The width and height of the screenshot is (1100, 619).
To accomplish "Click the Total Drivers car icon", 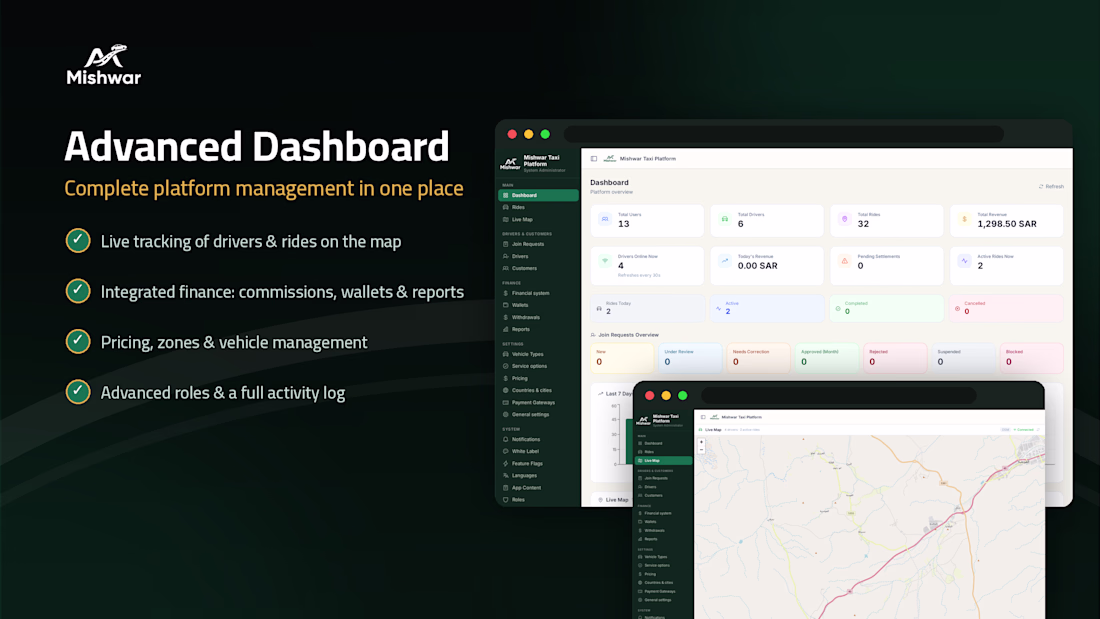I will 725,220.
